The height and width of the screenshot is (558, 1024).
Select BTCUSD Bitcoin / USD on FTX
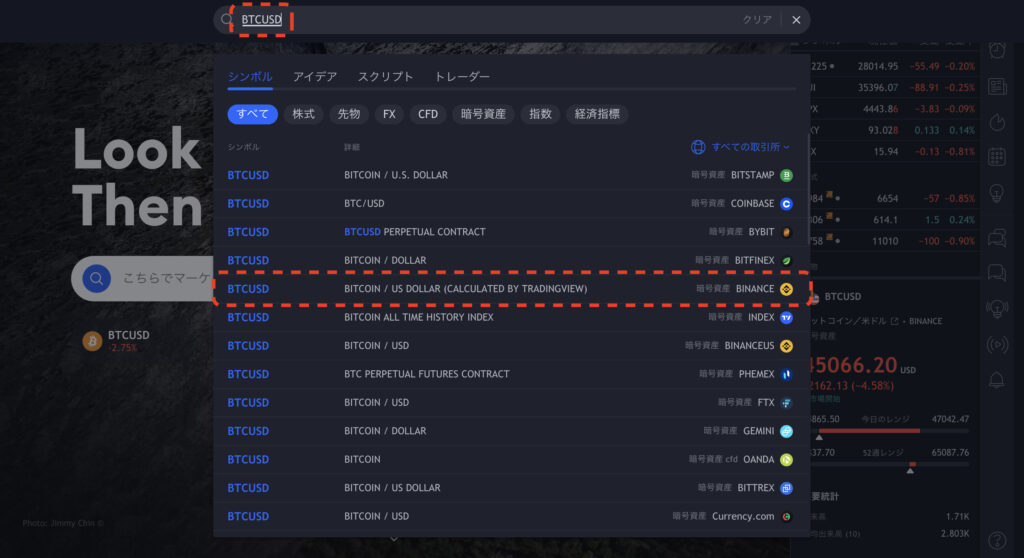(511, 402)
